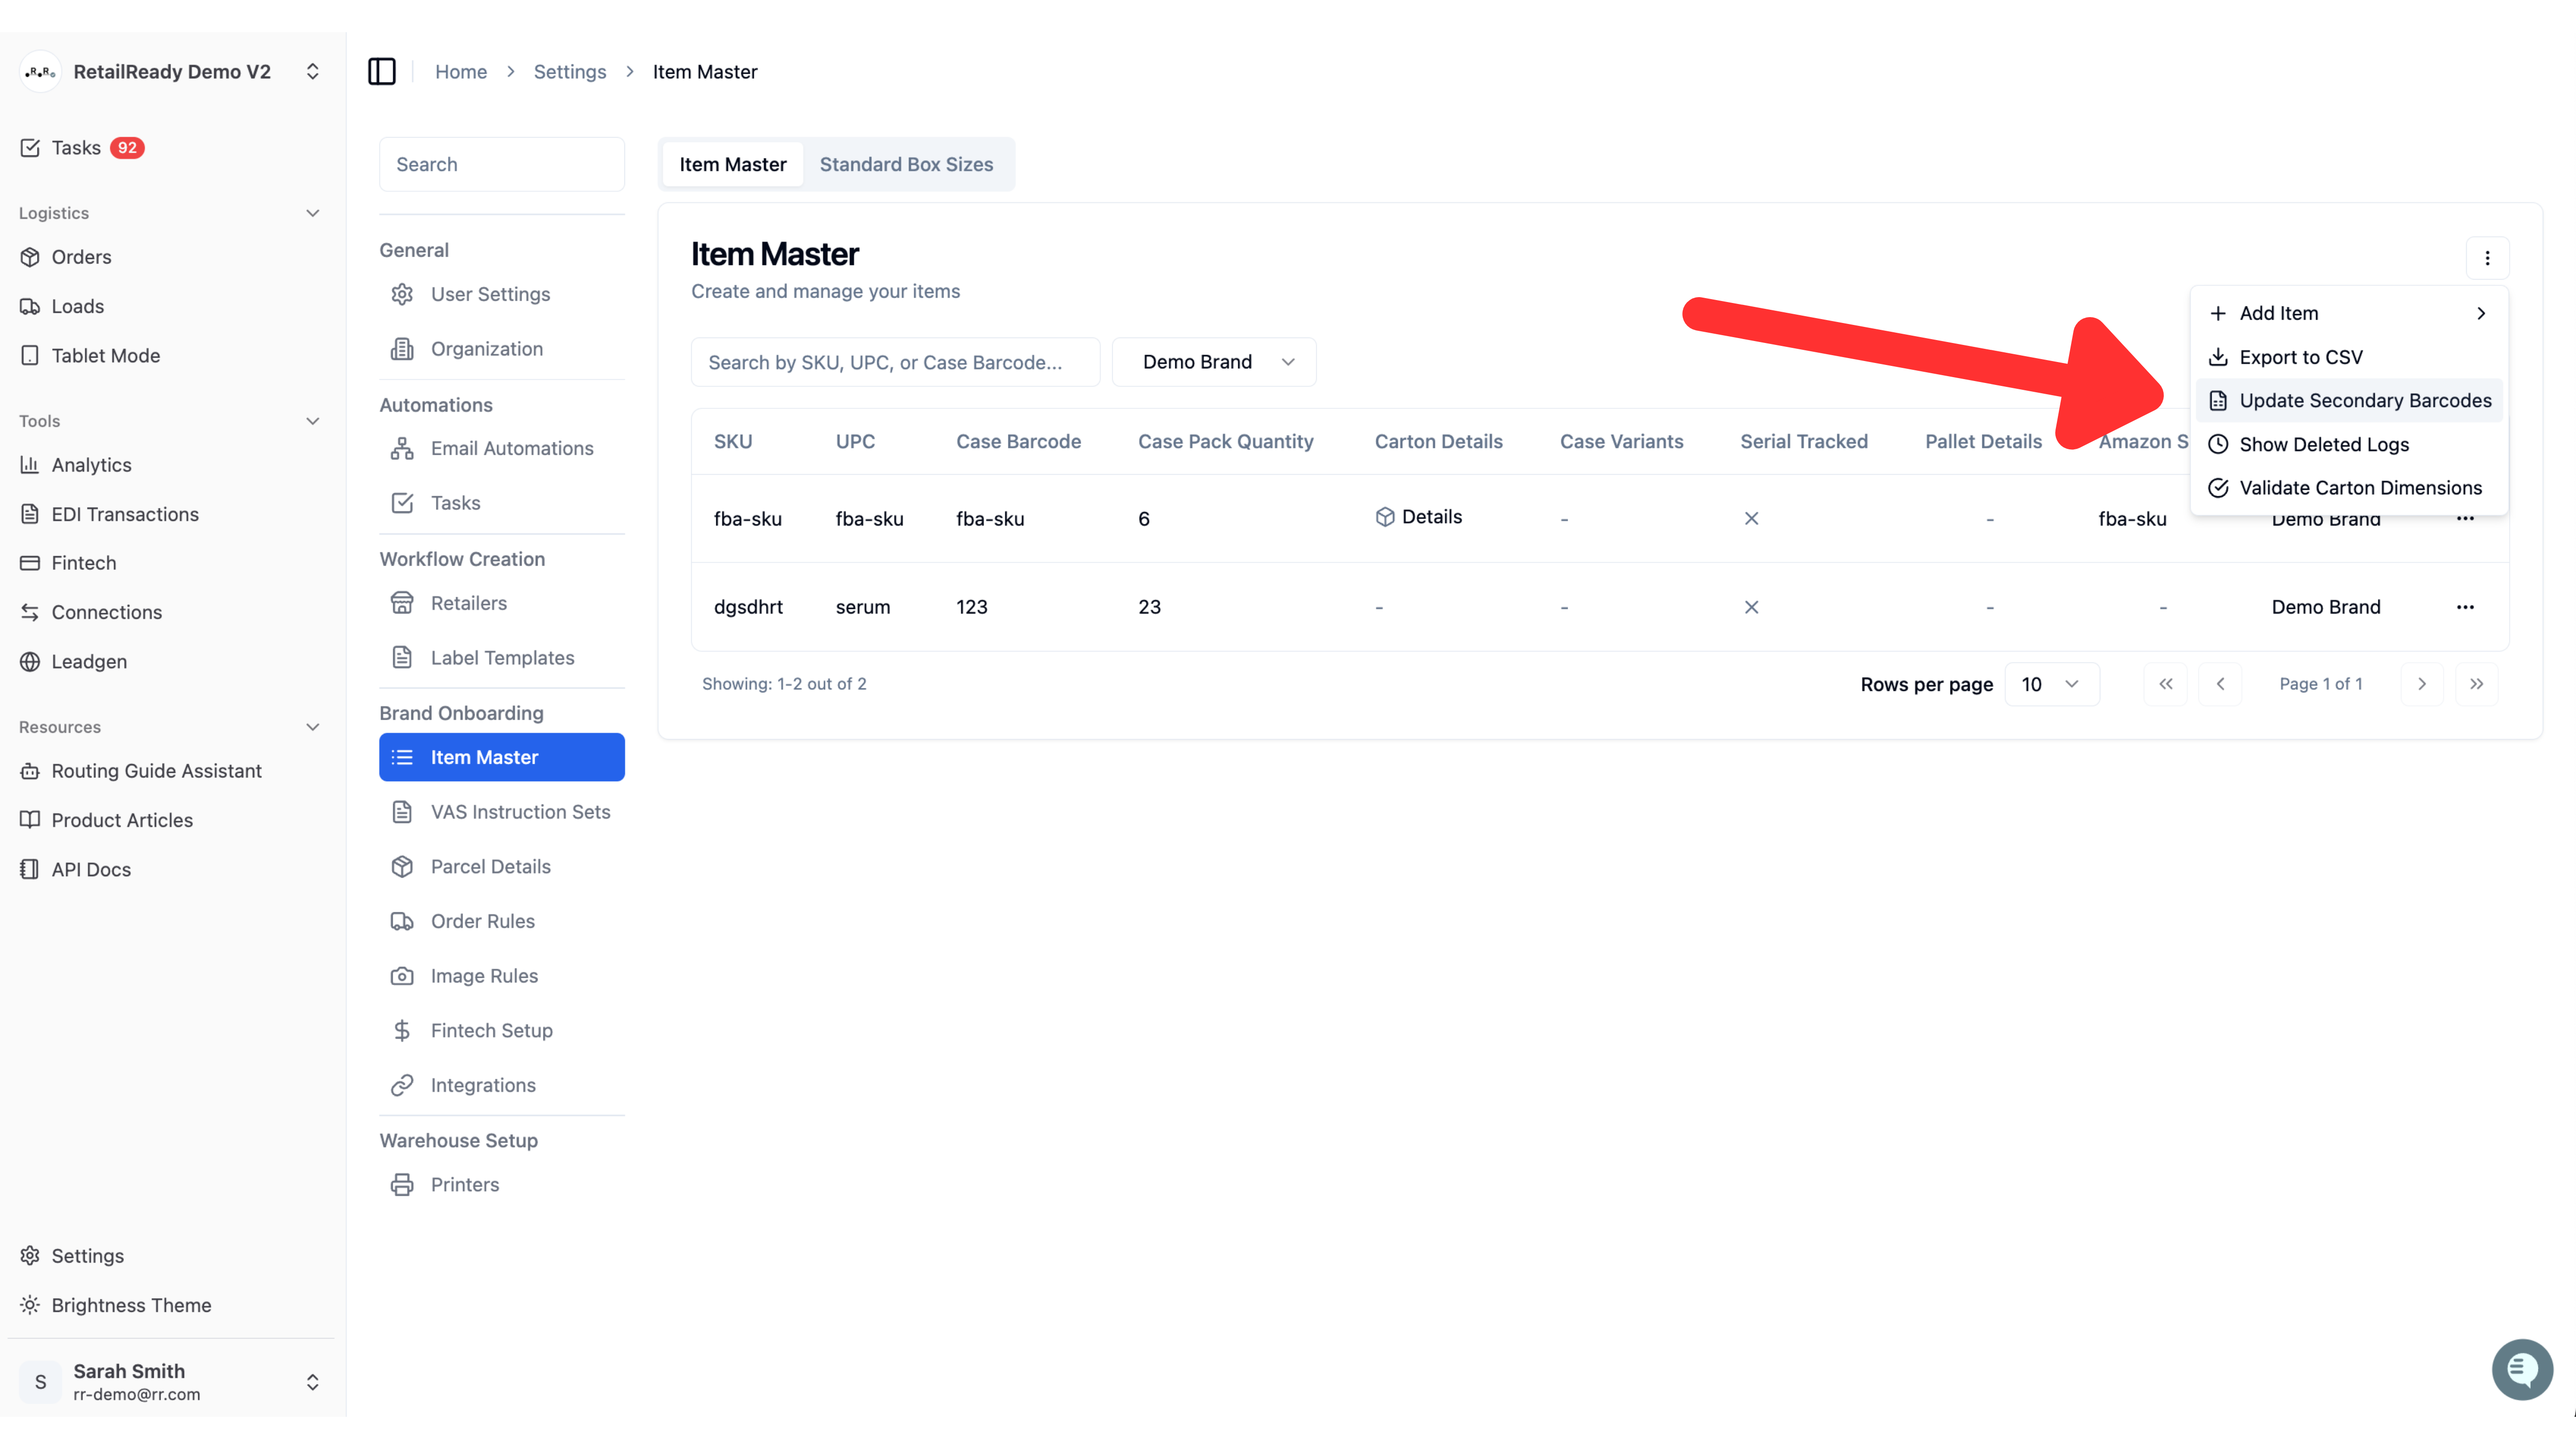Screen dimensions: 2576x1449
Task: Open Routing Guide Assistant
Action: point(141,771)
